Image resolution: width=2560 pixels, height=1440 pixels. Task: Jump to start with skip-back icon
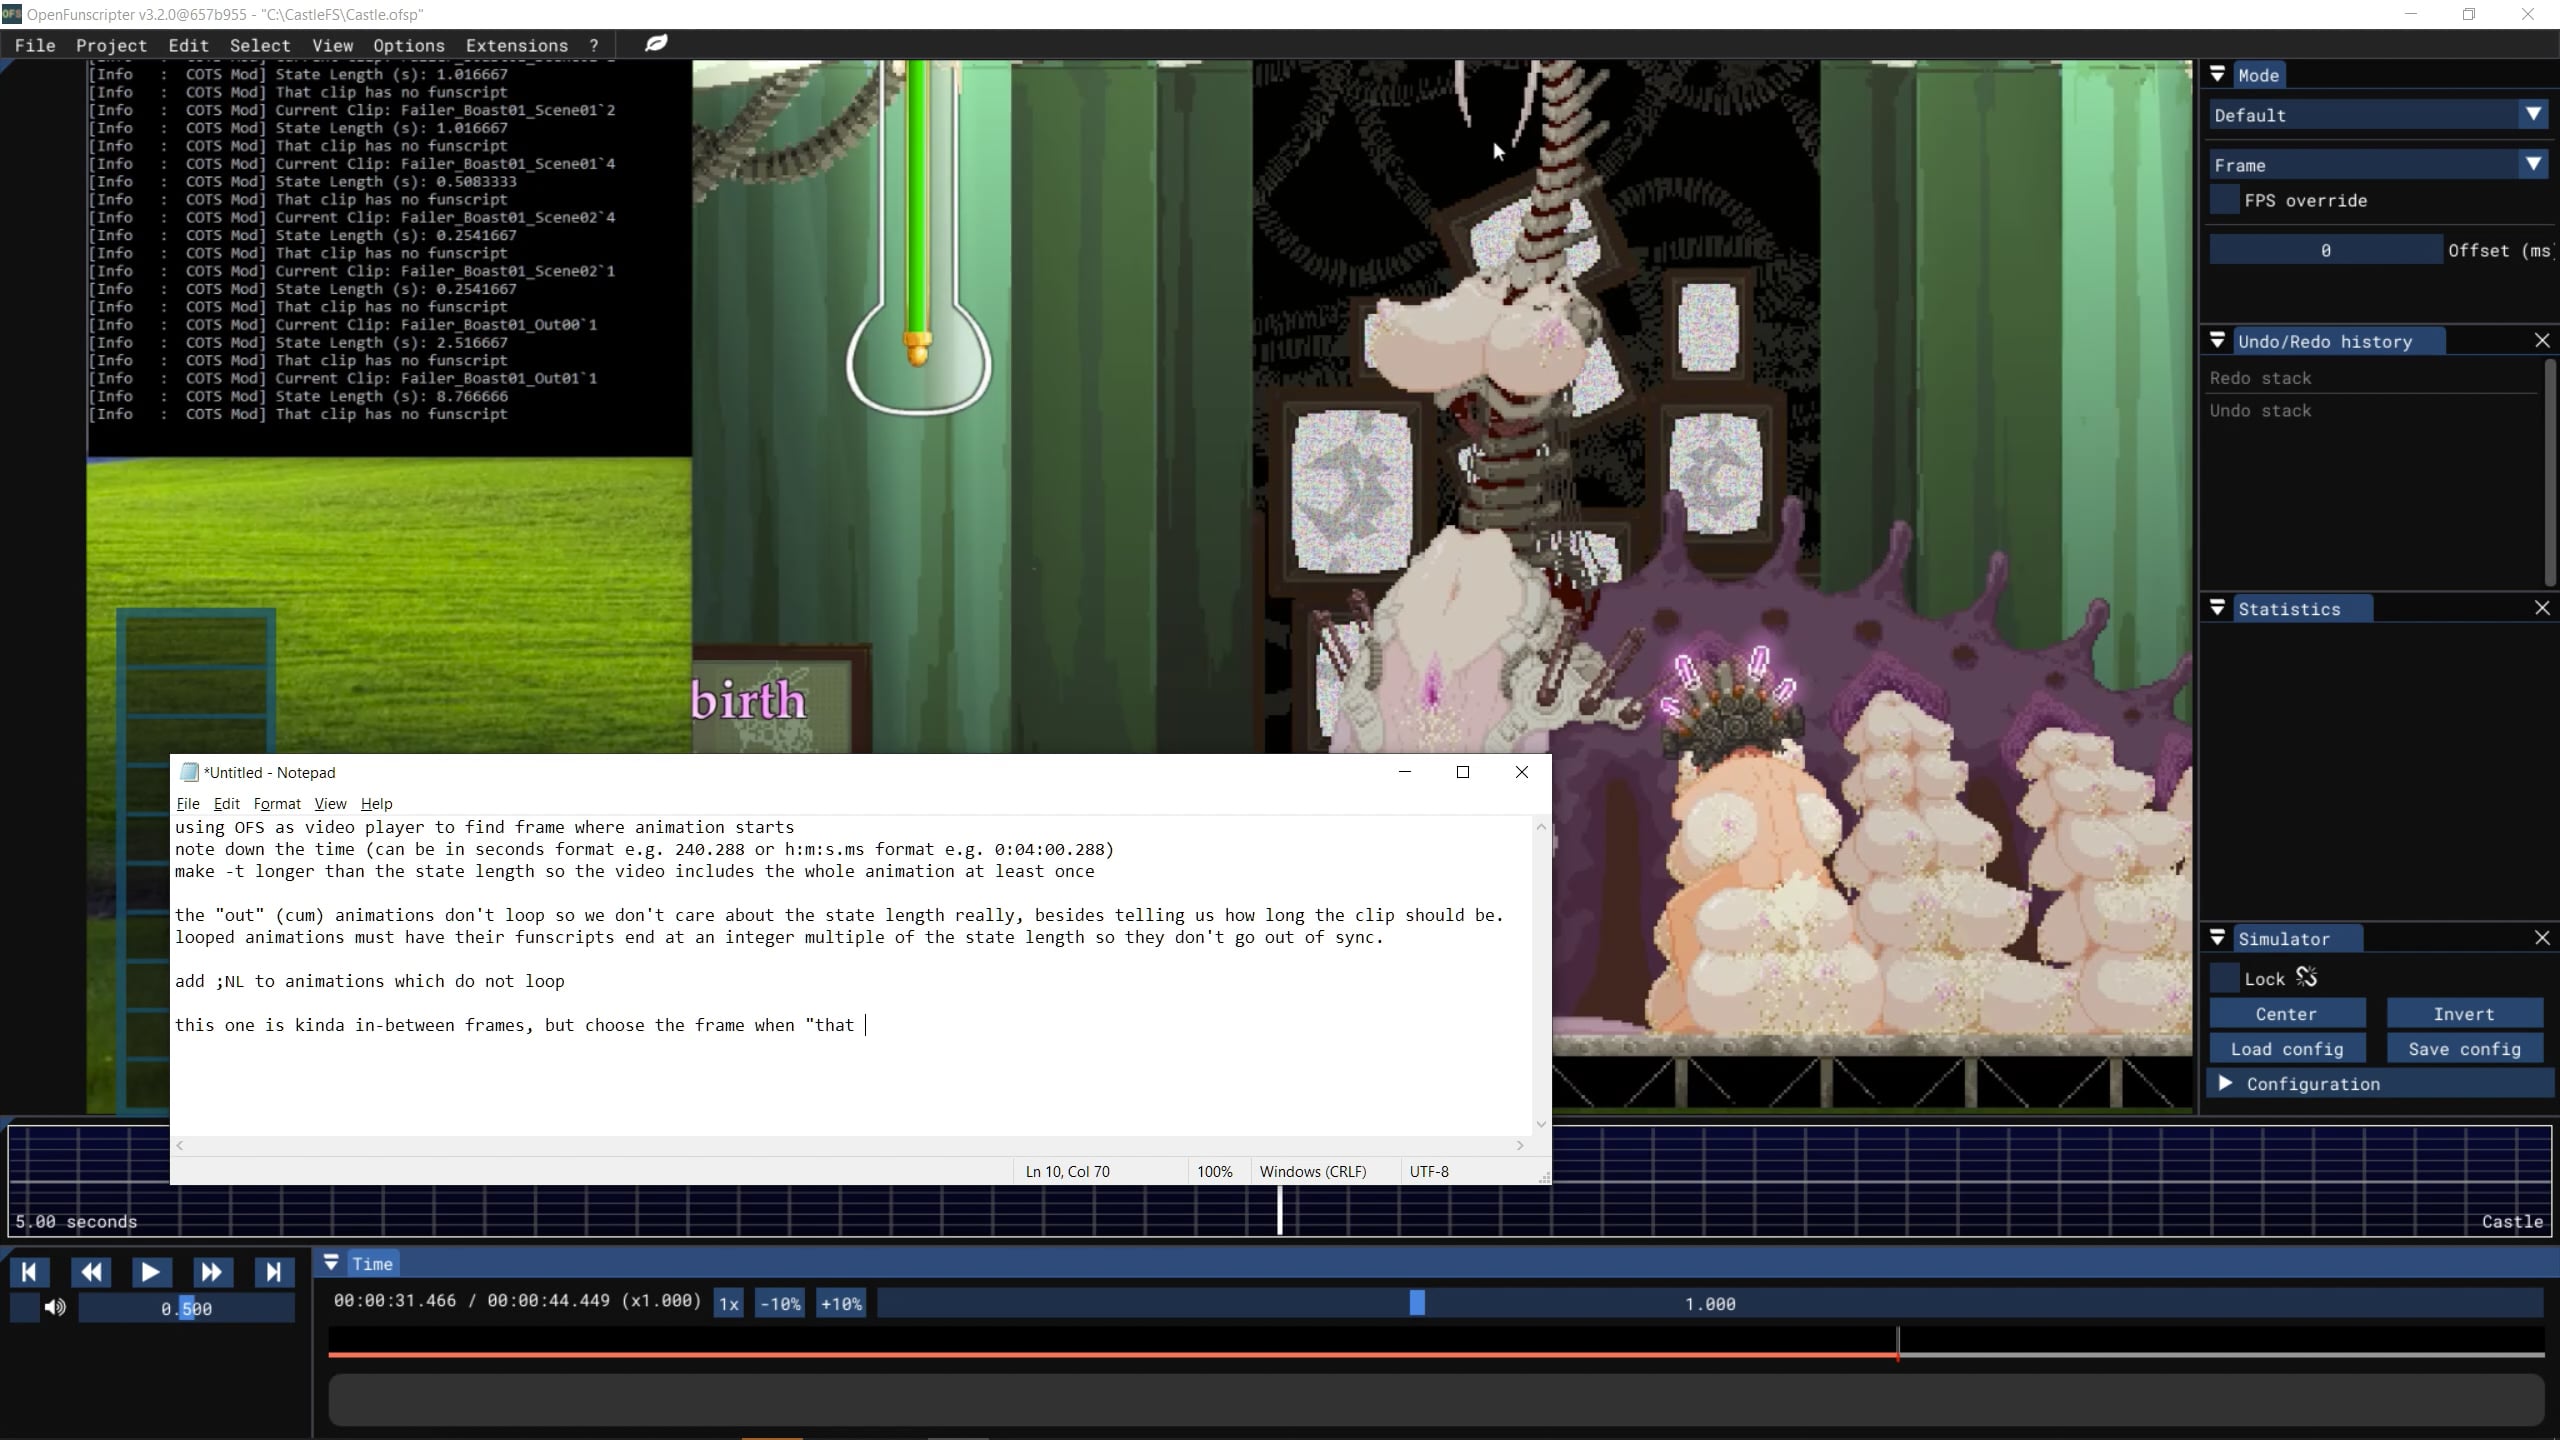click(x=29, y=1272)
